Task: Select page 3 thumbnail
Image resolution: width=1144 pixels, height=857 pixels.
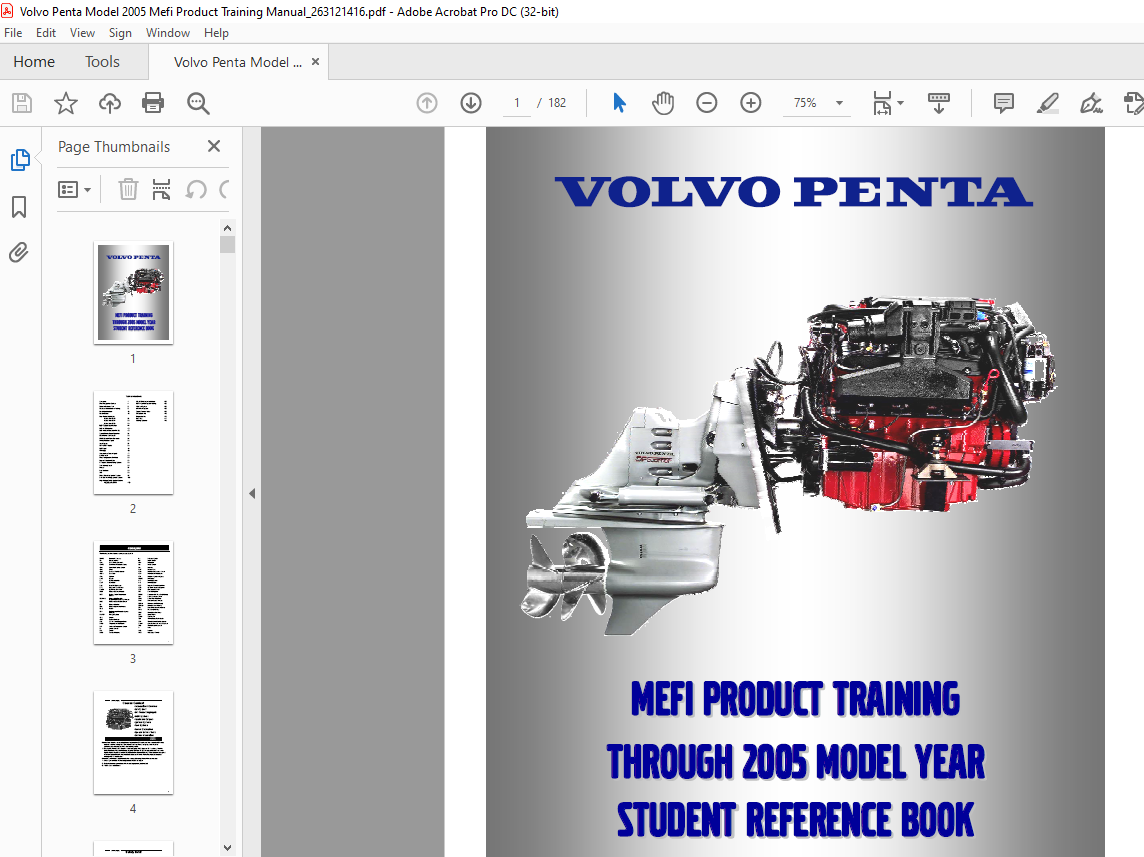Action: point(134,593)
